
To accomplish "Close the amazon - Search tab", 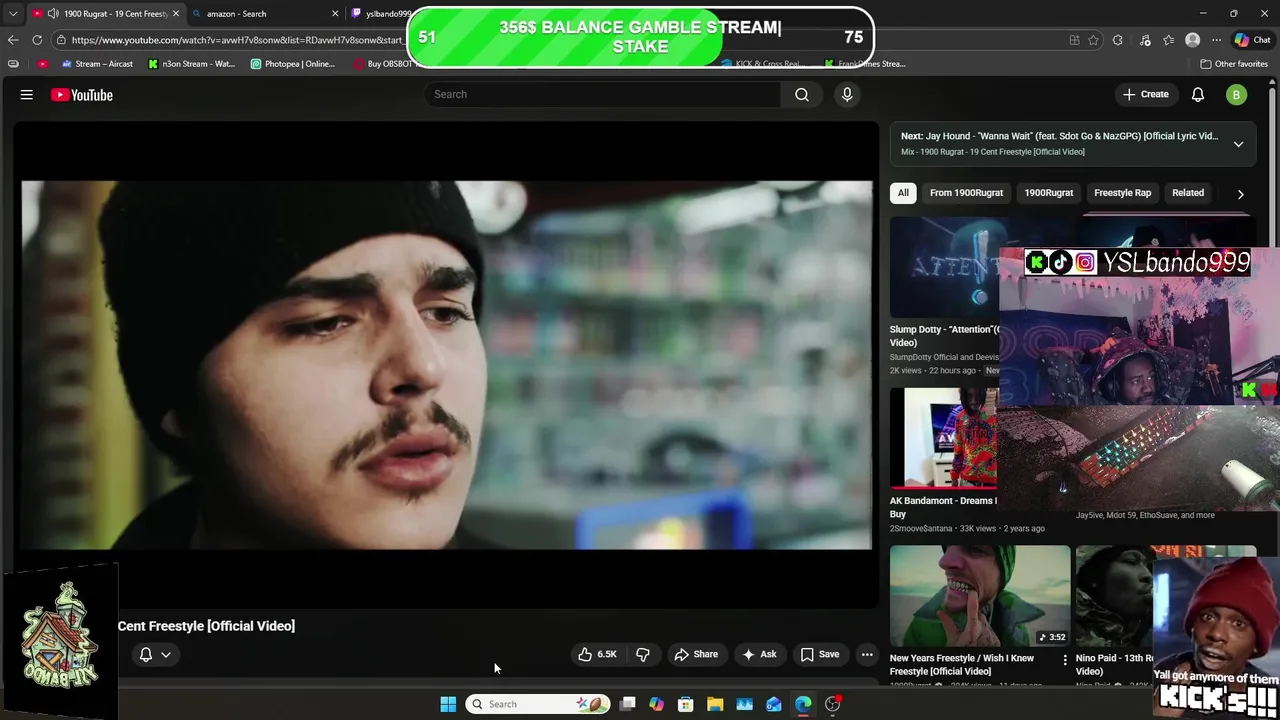I will pyautogui.click(x=335, y=14).
